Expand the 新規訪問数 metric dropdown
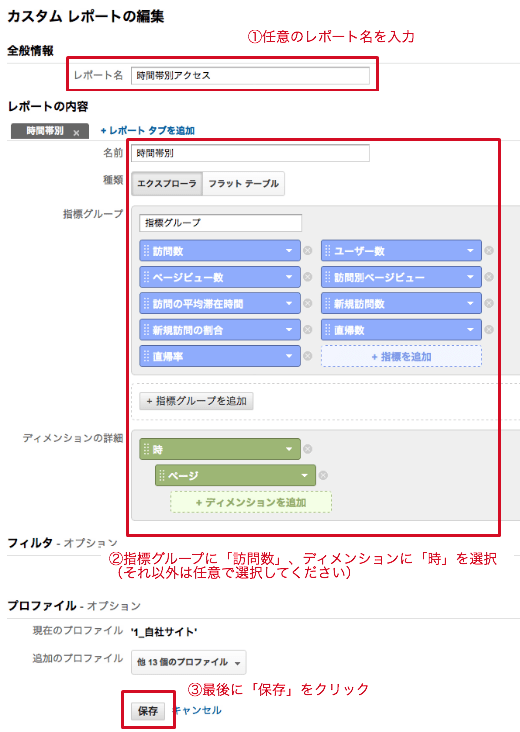 point(470,303)
